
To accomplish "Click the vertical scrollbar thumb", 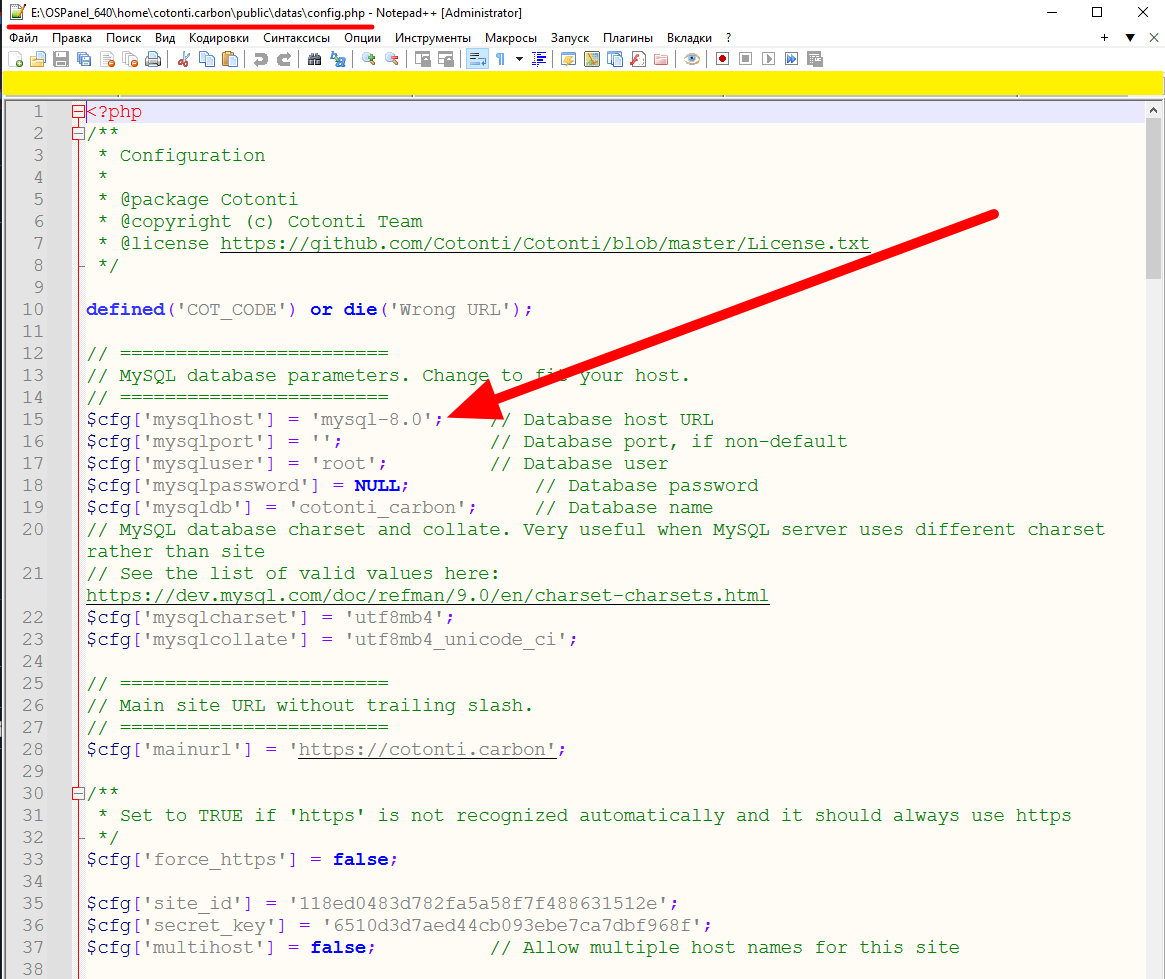I will click(x=1153, y=198).
